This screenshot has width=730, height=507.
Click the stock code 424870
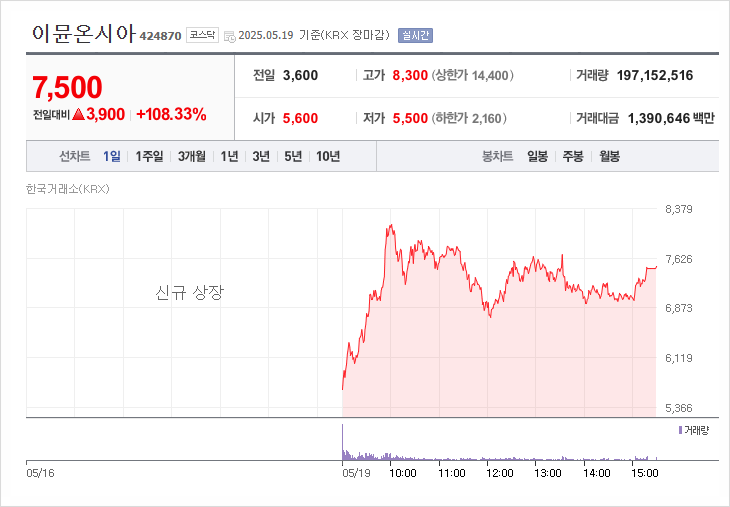(x=160, y=36)
